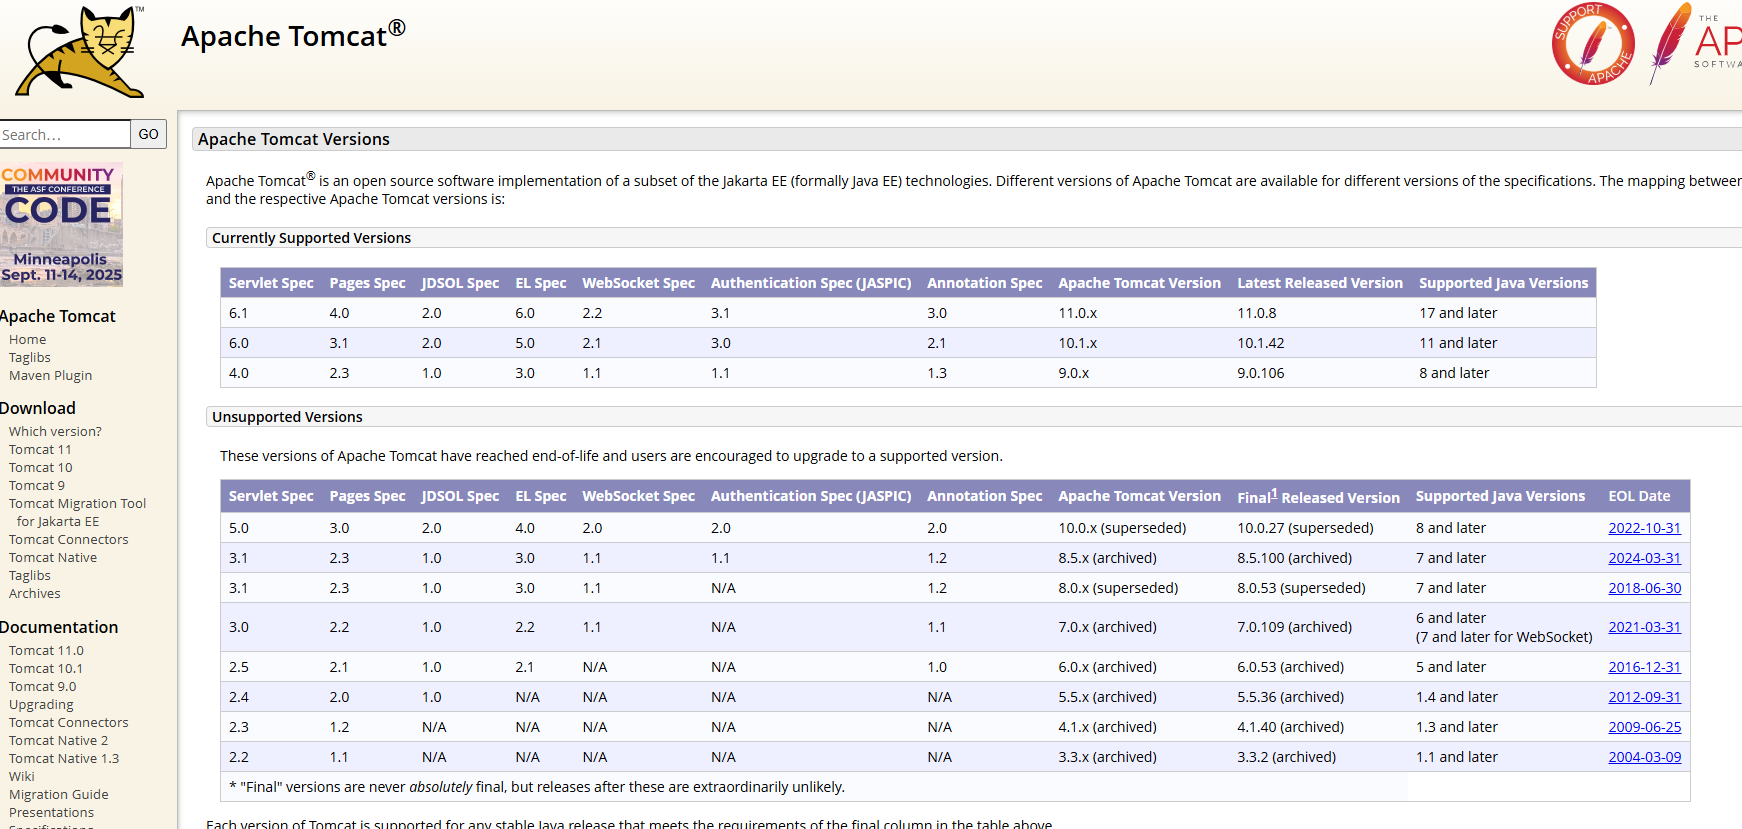Focus the Search input field
The width and height of the screenshot is (1742, 829).
click(x=64, y=134)
